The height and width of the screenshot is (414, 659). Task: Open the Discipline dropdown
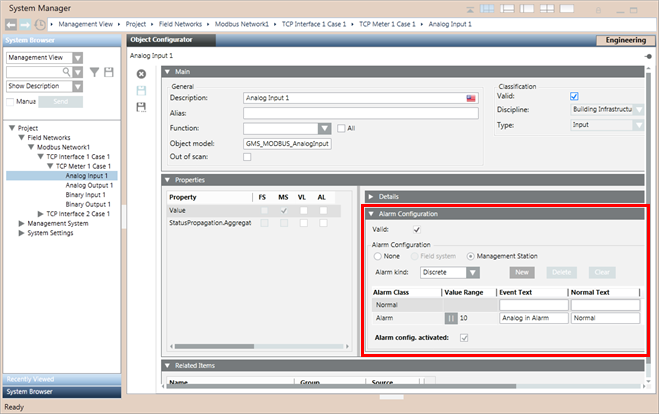point(639,110)
